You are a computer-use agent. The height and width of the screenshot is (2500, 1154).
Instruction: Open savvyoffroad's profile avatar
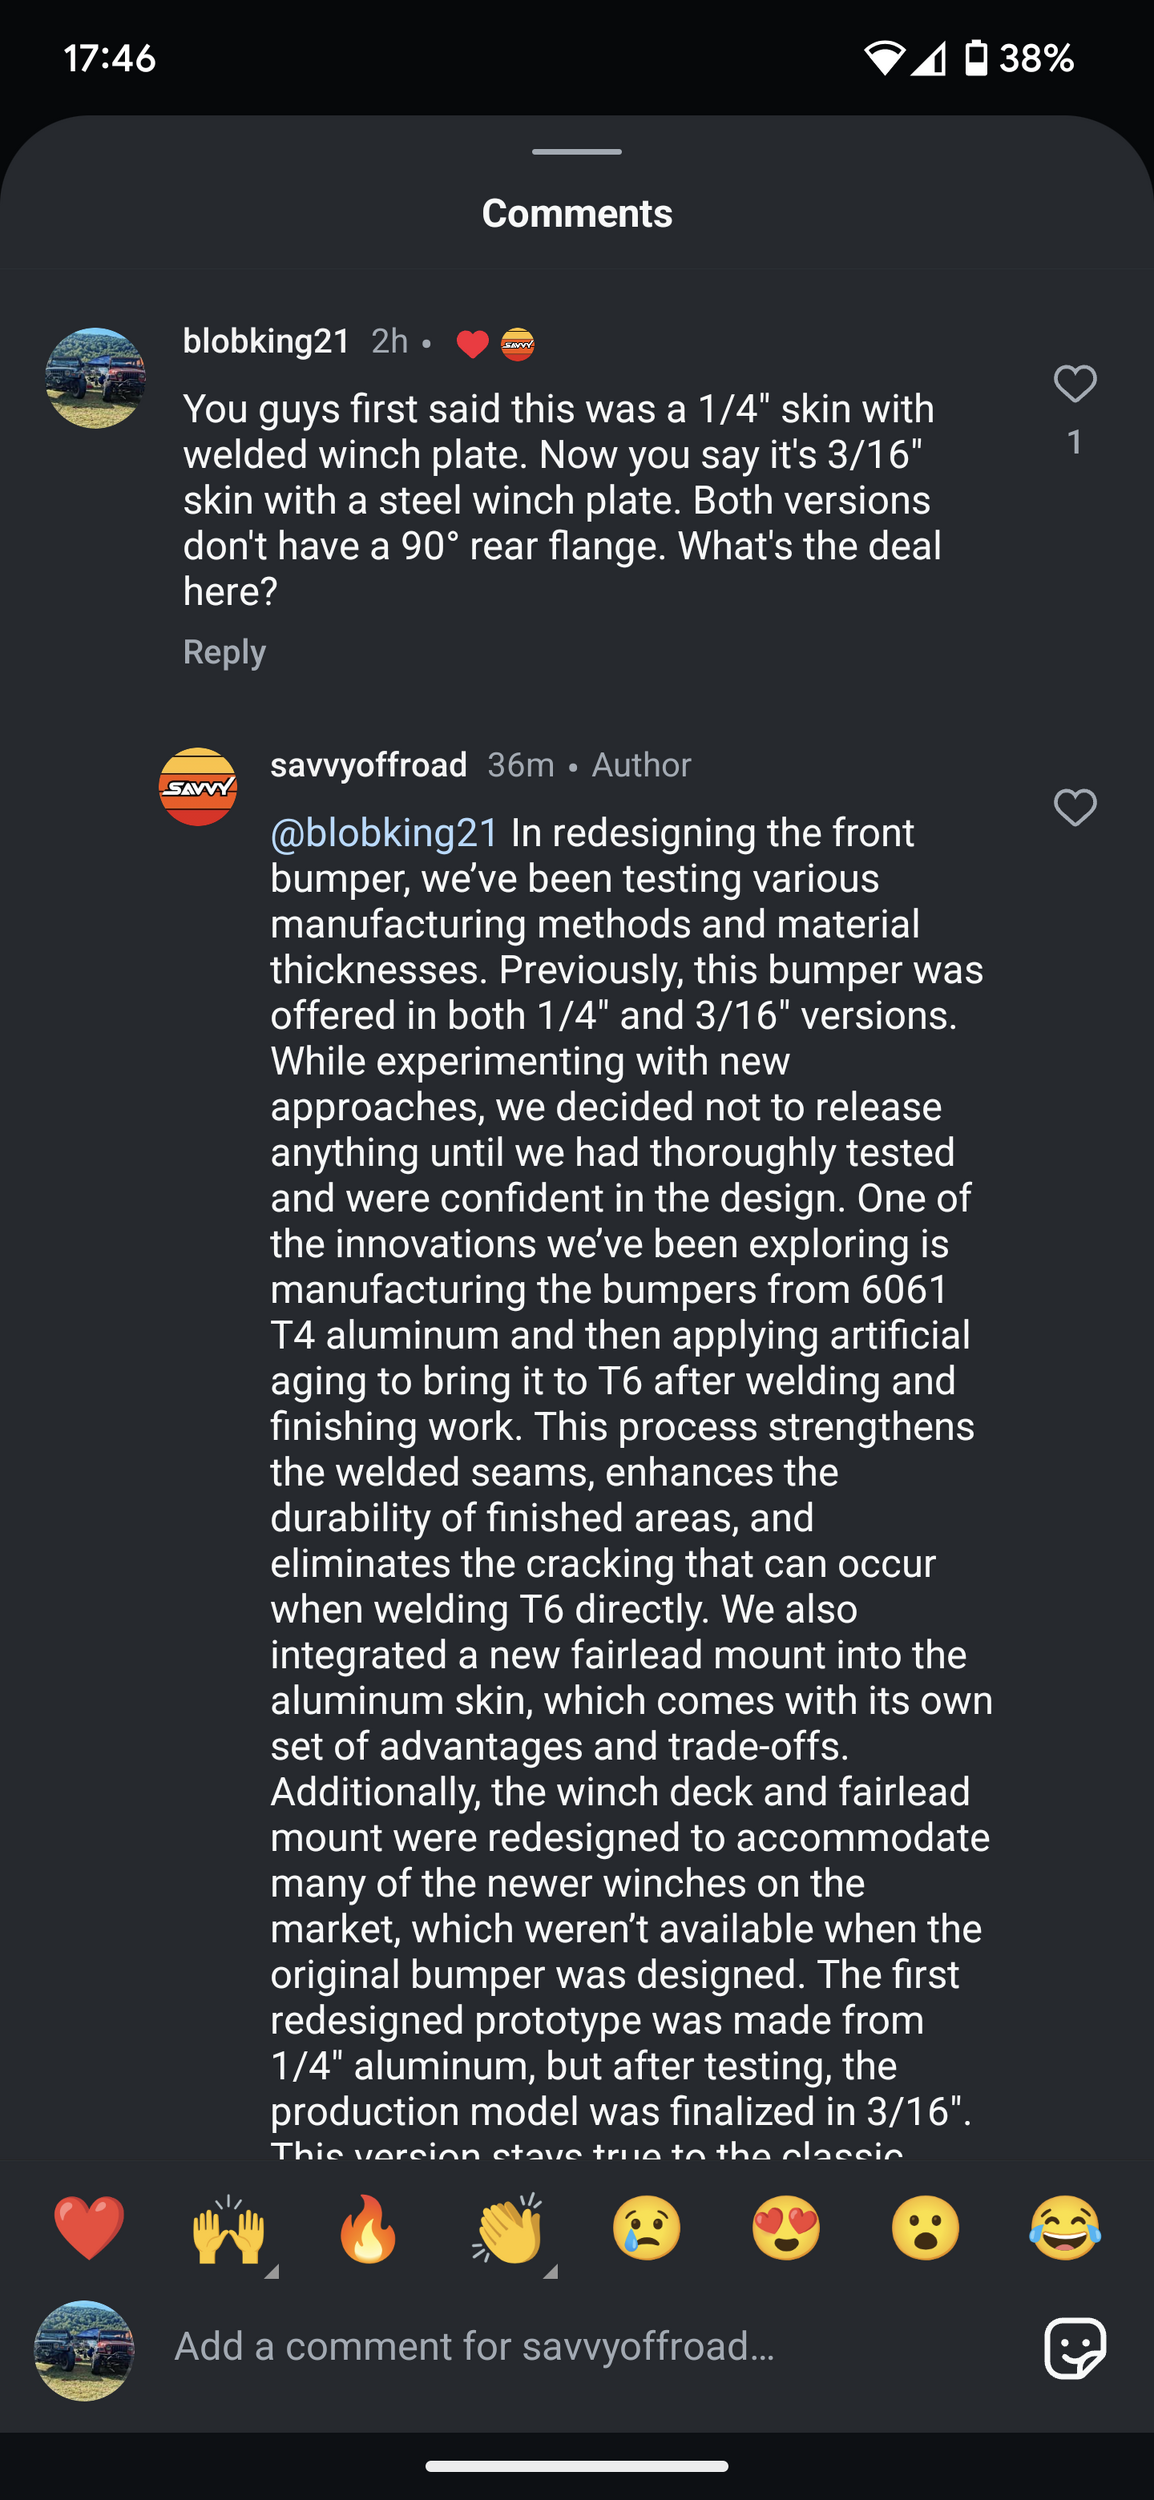click(x=198, y=787)
